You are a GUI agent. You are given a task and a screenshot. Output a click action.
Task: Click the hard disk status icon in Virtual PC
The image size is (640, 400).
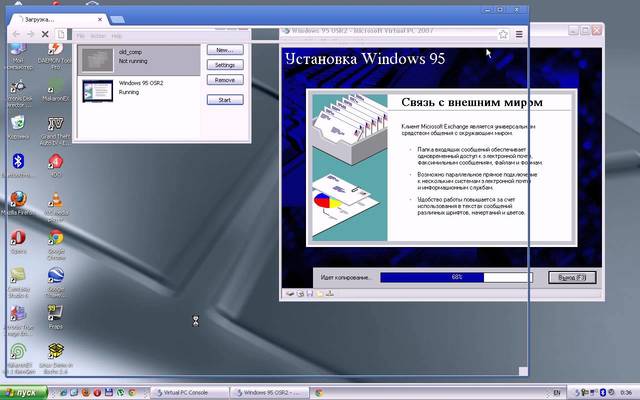(290, 293)
